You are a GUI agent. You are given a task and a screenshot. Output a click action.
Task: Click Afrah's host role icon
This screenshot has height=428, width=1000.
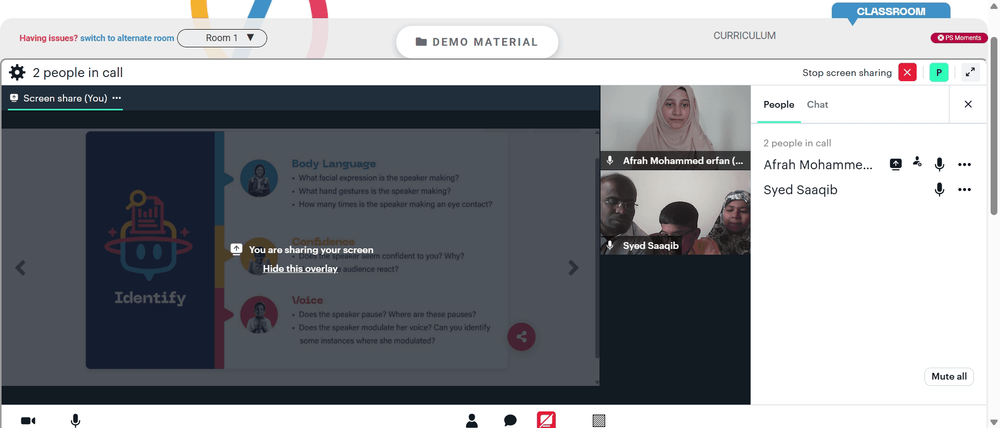[917, 162]
